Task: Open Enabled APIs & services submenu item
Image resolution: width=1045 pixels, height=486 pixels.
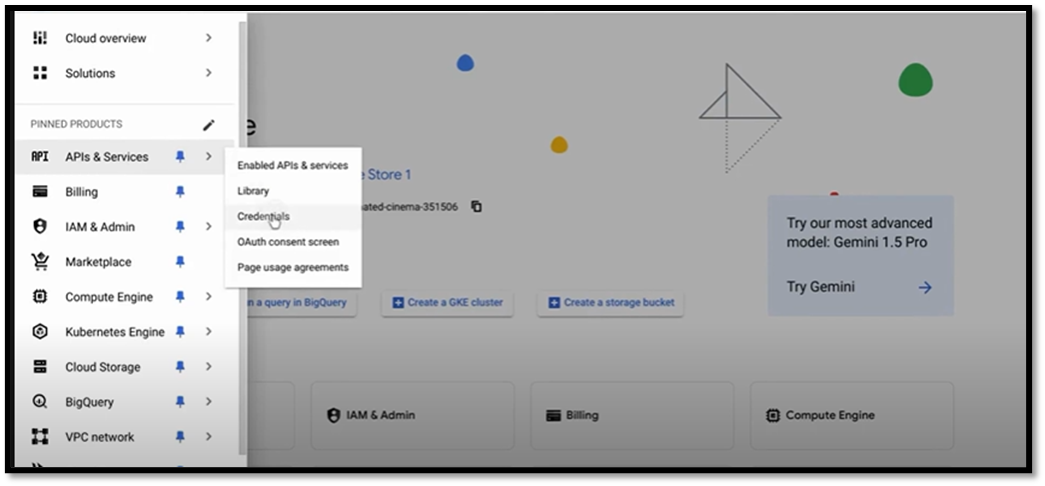Action: (x=293, y=165)
